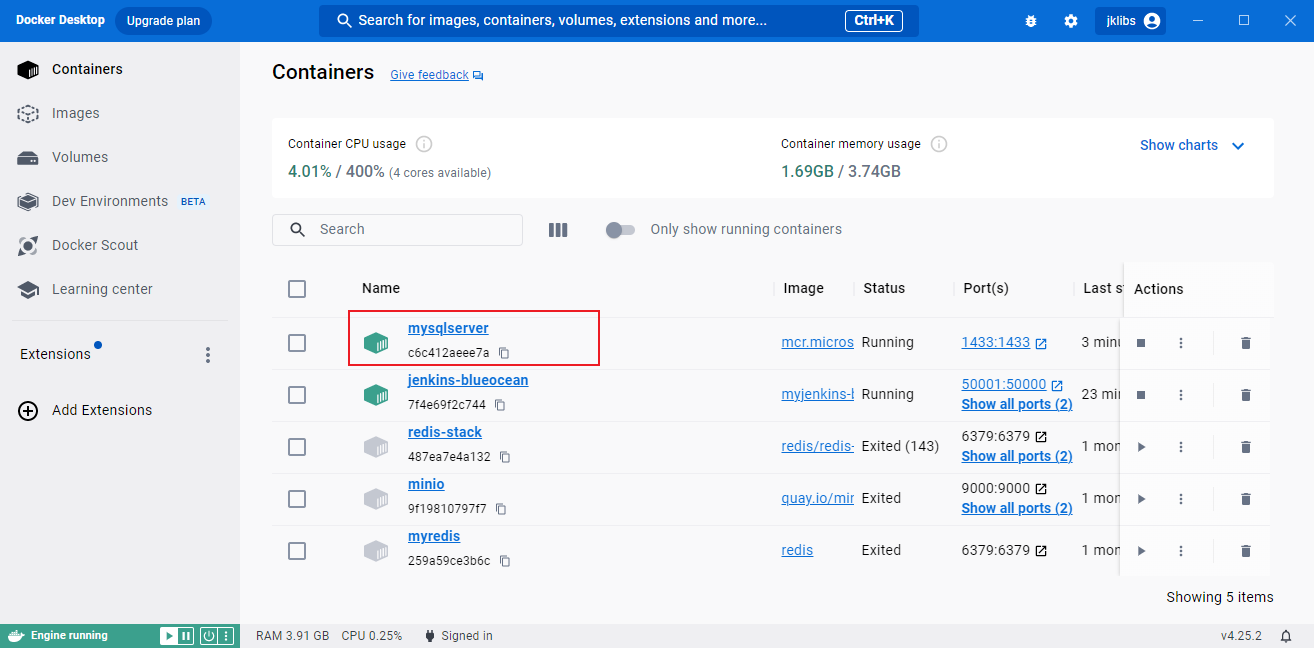
Task: Open the notifications bell in status bar
Action: click(x=1286, y=636)
